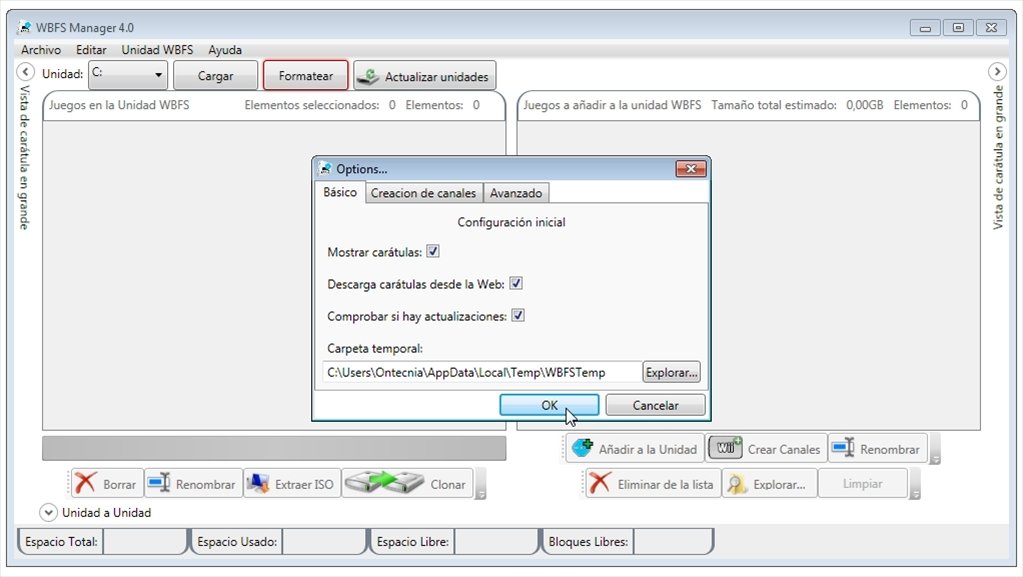Image resolution: width=1023 pixels, height=577 pixels.
Task: Expand the left carátula panel arrow
Action: (25, 71)
